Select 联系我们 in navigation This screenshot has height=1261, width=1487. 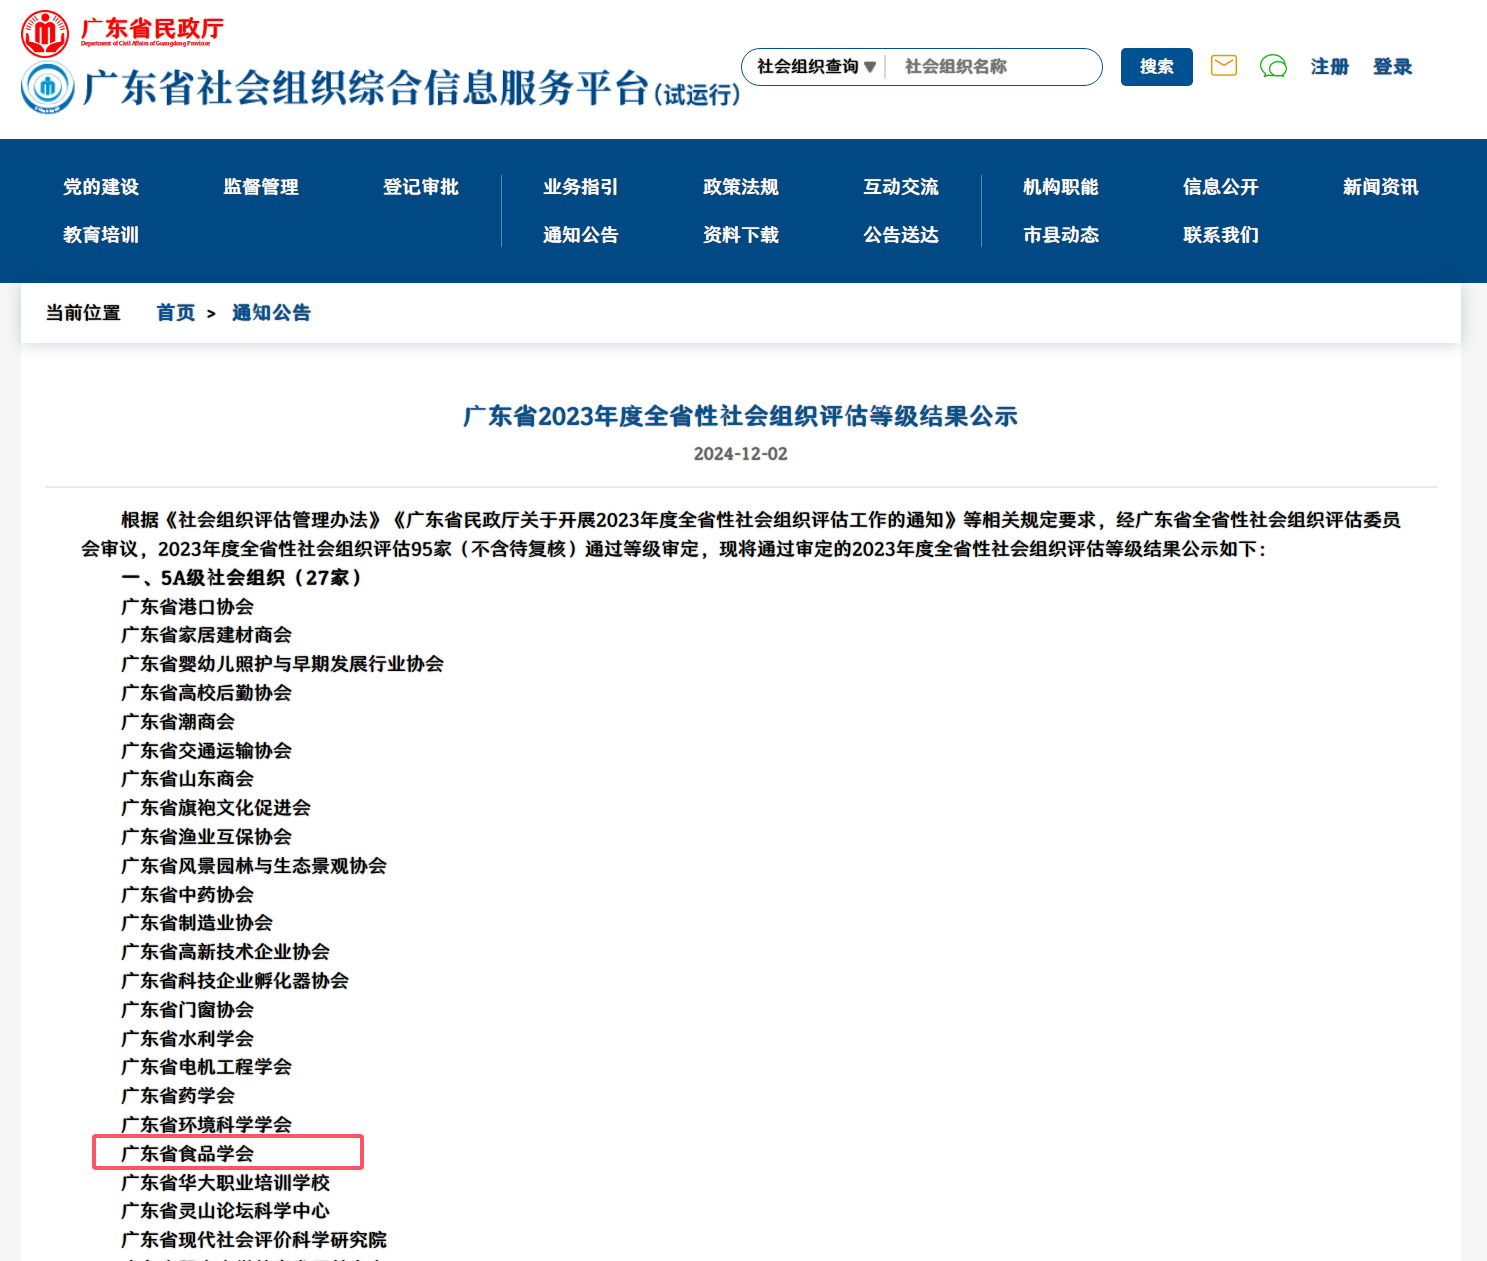pos(1221,235)
